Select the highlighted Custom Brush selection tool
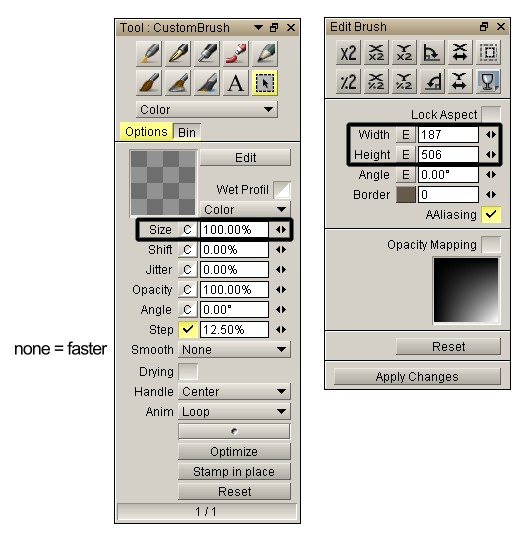Viewport: 523px width, 533px height. click(x=265, y=83)
